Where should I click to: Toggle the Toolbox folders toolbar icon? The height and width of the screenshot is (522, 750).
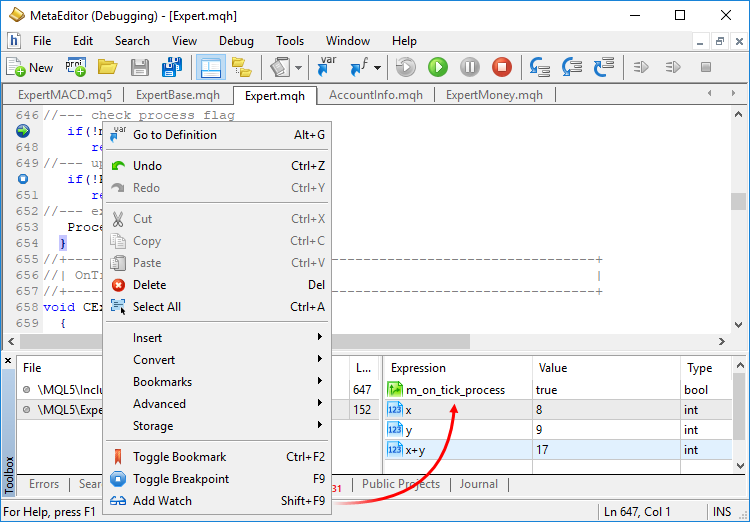click(242, 67)
